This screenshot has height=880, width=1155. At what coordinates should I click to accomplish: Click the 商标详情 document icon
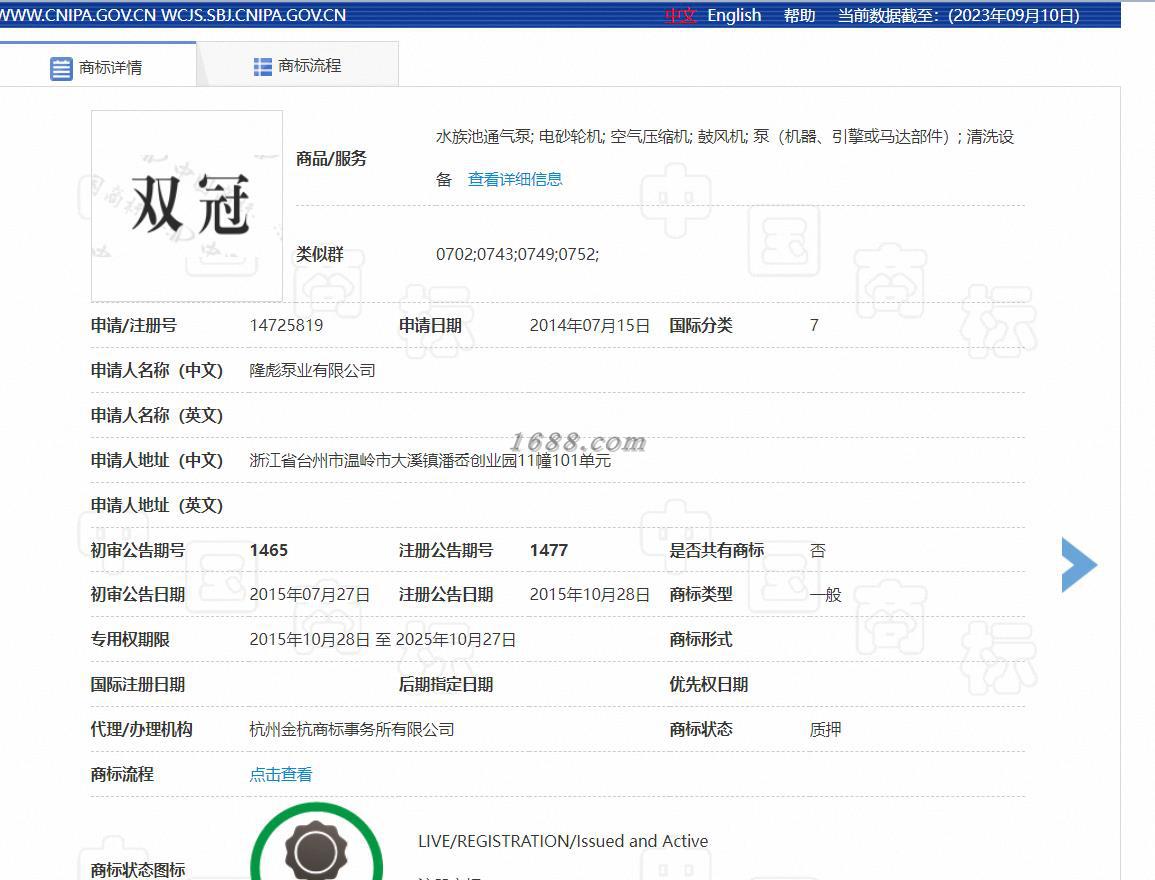click(61, 68)
